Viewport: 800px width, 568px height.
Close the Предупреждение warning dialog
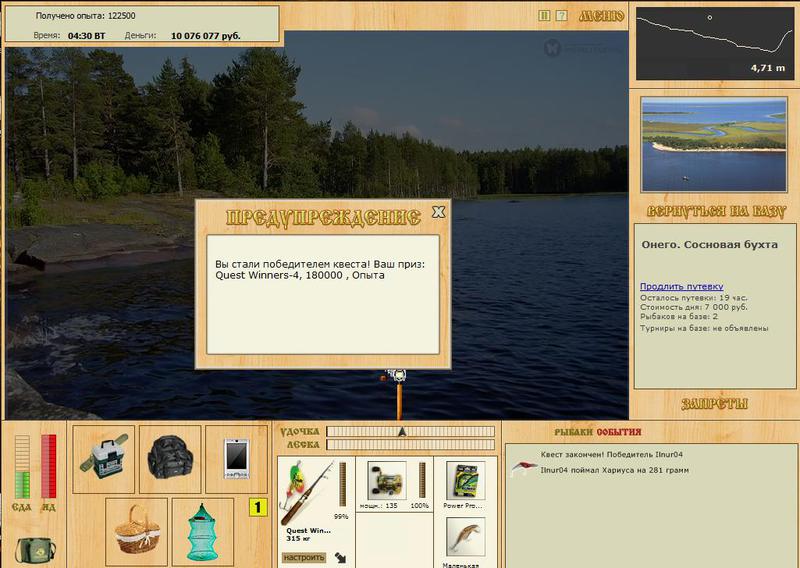point(438,212)
